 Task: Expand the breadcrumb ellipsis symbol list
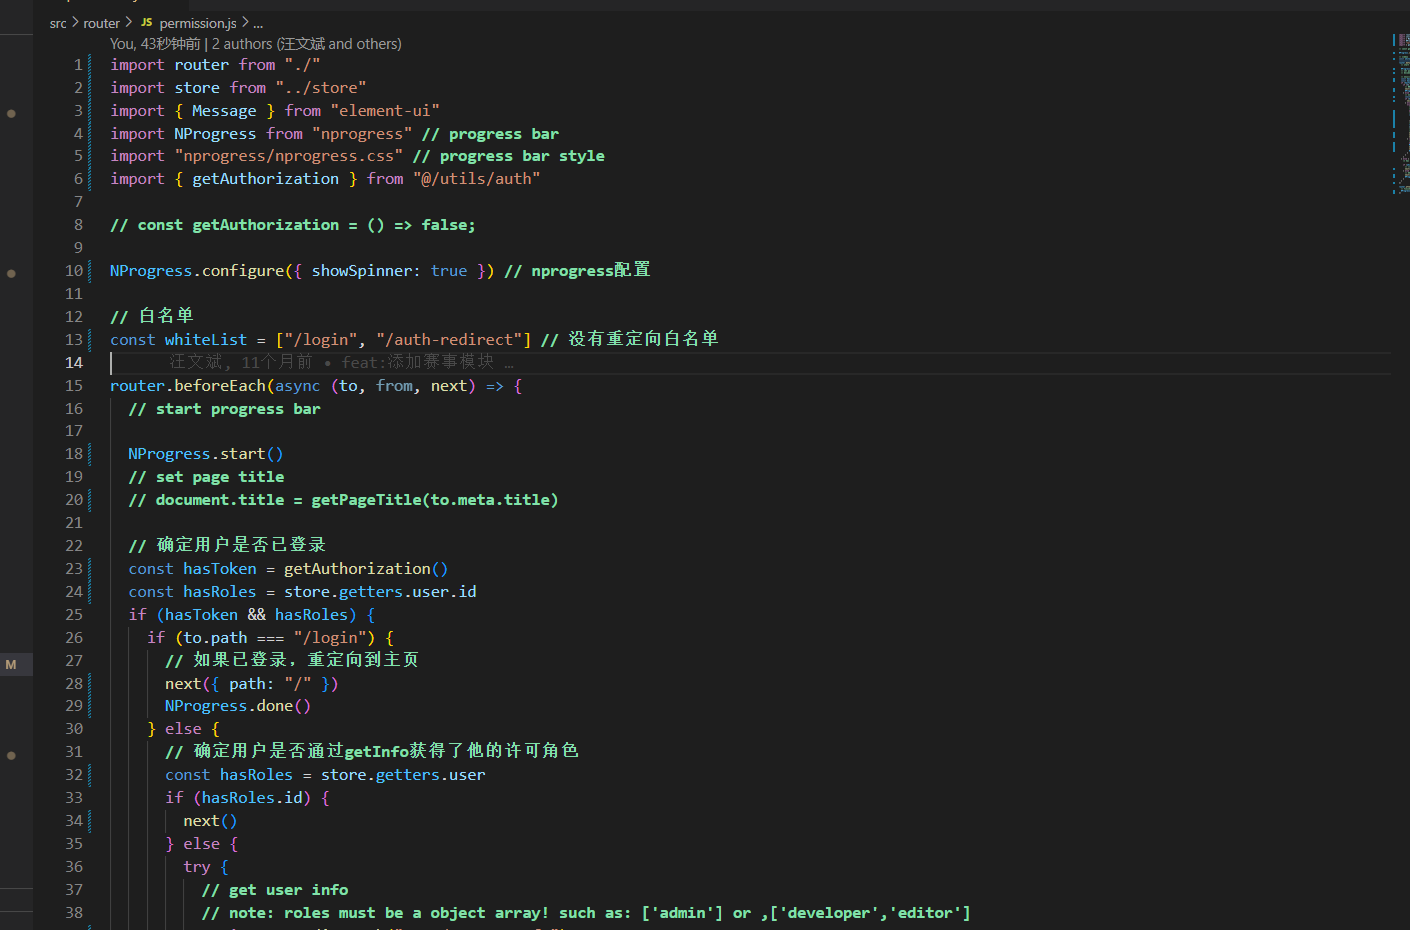pyautogui.click(x=258, y=23)
